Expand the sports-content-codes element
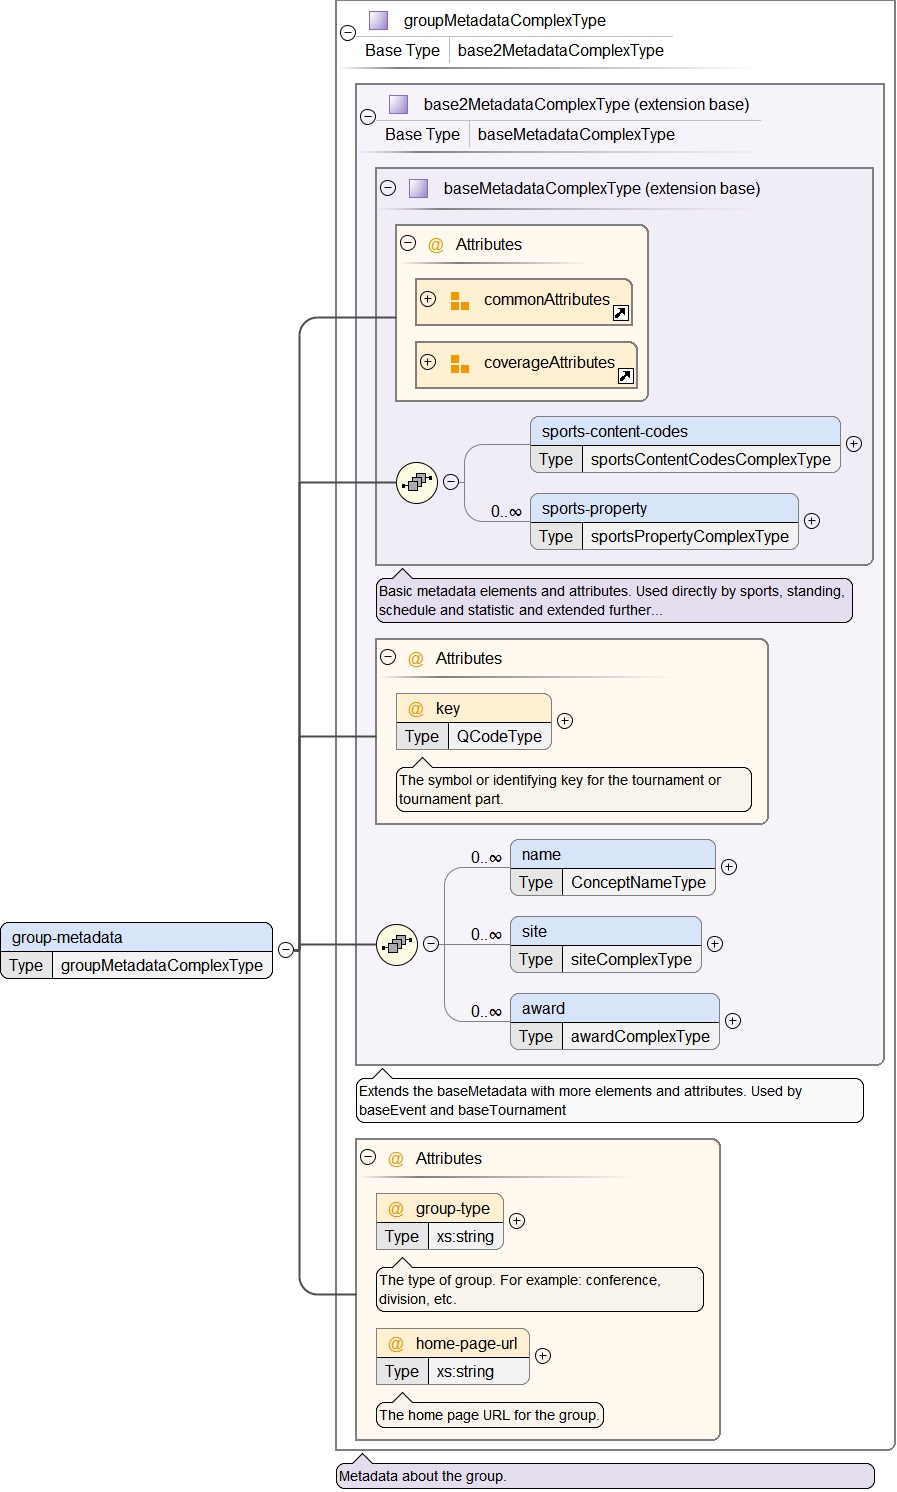Viewport: 897px width, 1492px height. point(854,444)
